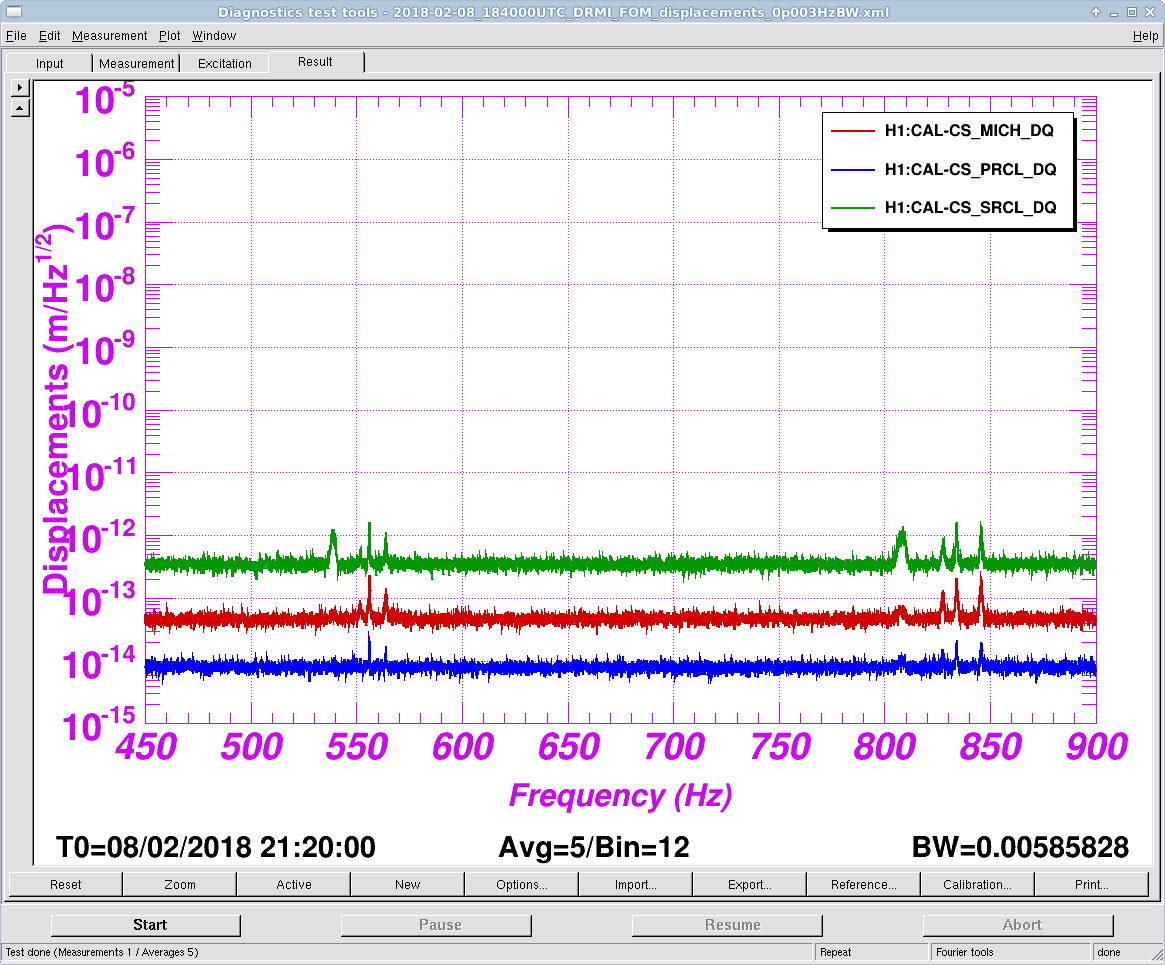1165x965 pixels.
Task: Click the right-arrow panel expander button
Action: coord(19,87)
